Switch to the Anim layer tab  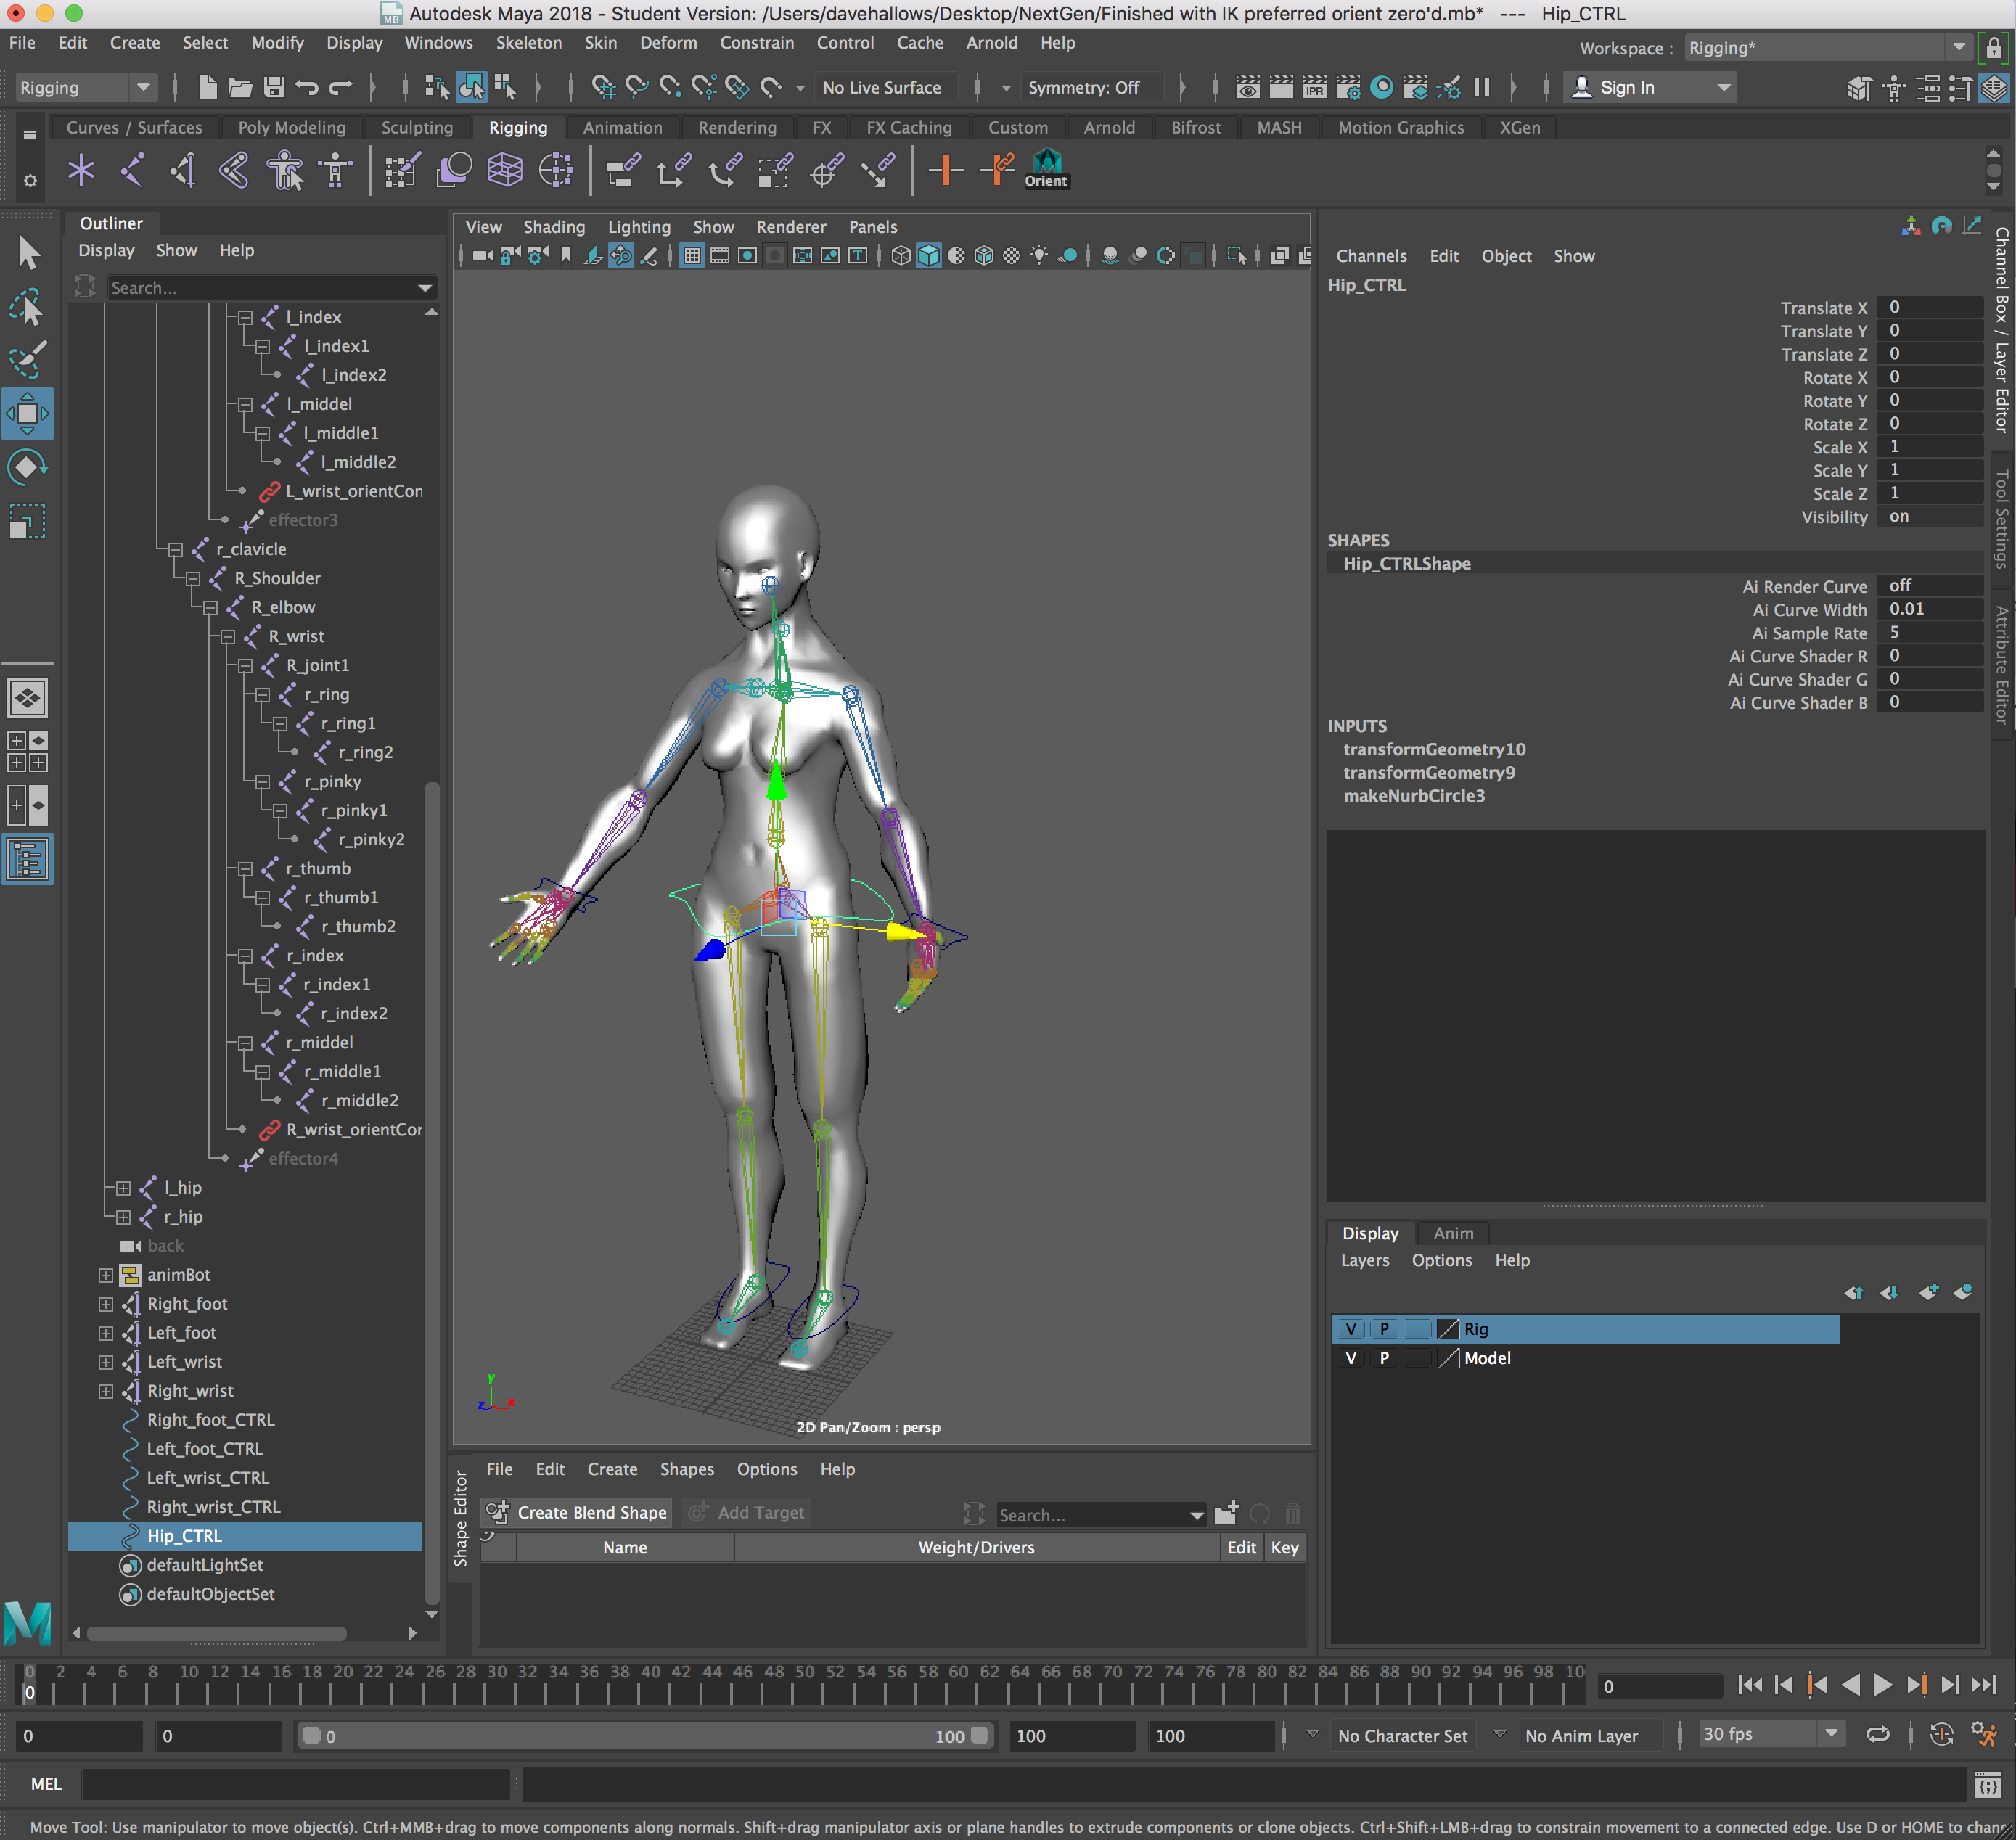pos(1453,1233)
